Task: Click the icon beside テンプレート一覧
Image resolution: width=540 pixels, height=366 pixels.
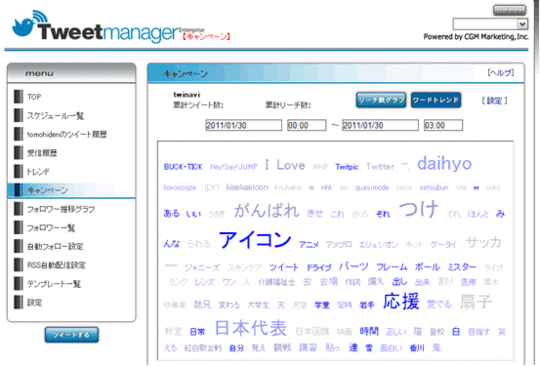Action: (19, 284)
